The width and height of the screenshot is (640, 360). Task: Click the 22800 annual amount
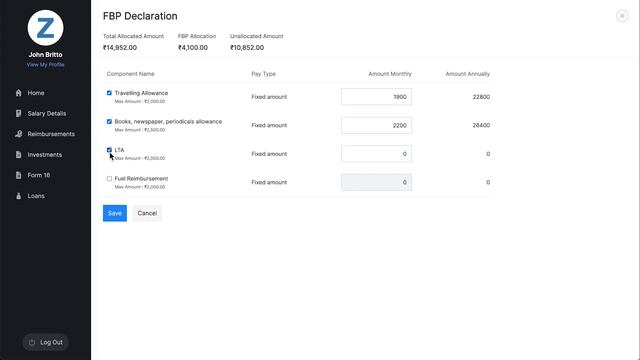coord(481,97)
